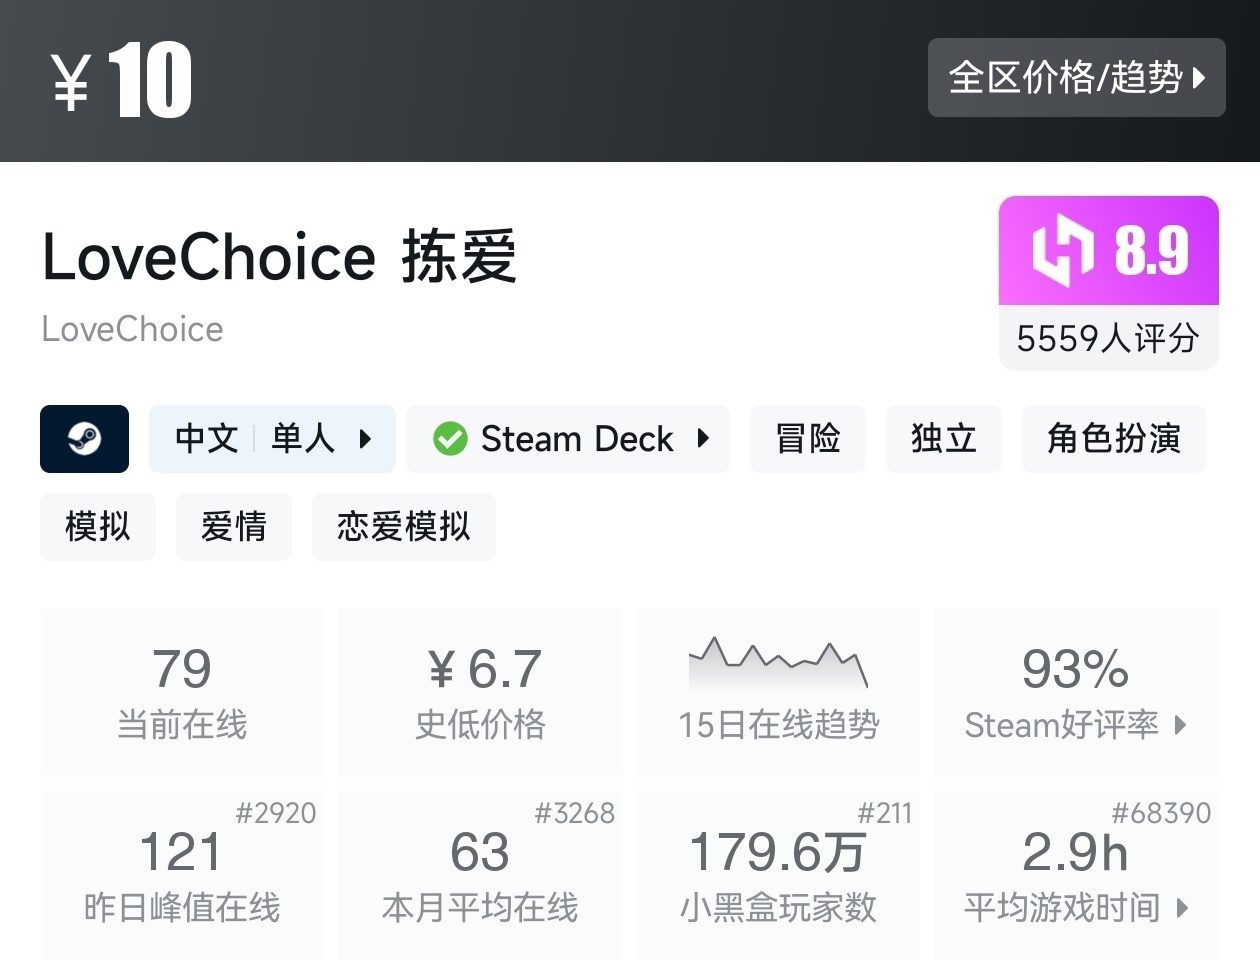Select the 冒险 adventure tag

(x=807, y=439)
